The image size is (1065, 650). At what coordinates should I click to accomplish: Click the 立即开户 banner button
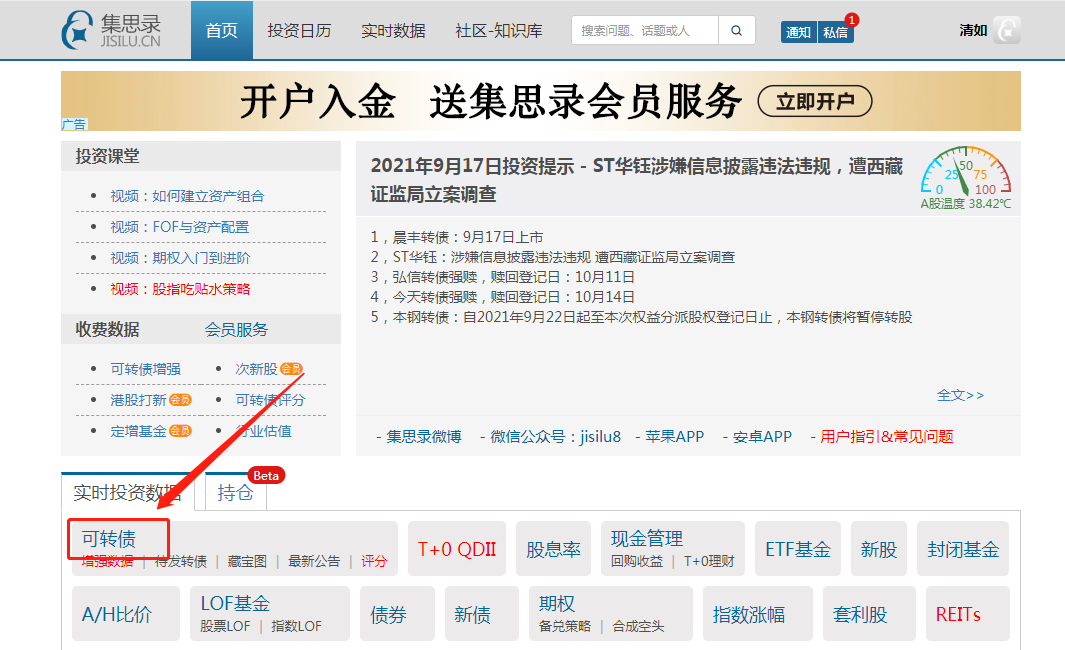[815, 101]
